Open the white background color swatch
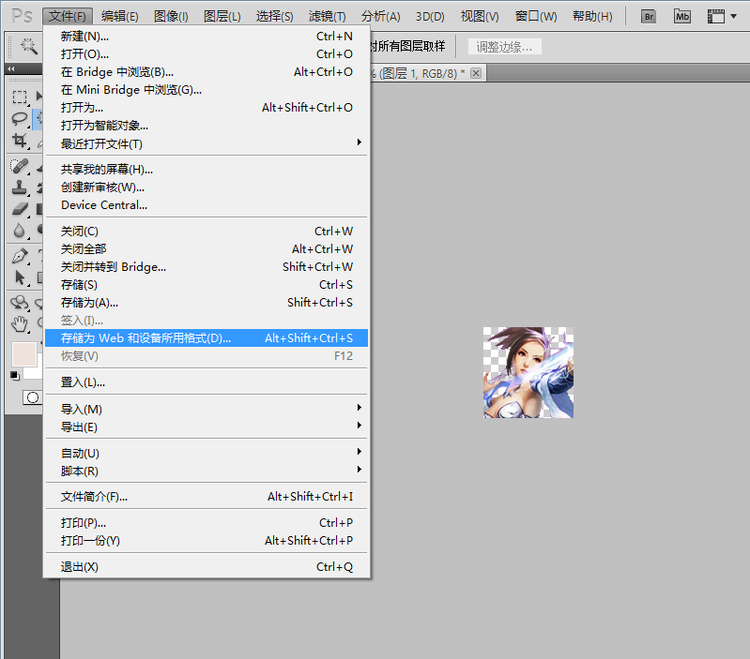Image resolution: width=750 pixels, height=659 pixels. [x=33, y=373]
